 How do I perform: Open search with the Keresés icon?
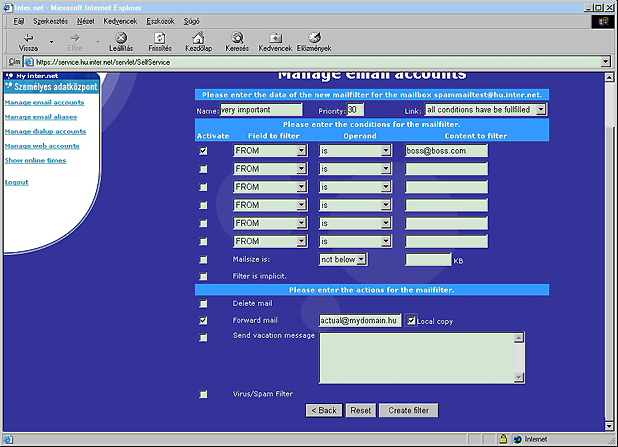[x=237, y=38]
